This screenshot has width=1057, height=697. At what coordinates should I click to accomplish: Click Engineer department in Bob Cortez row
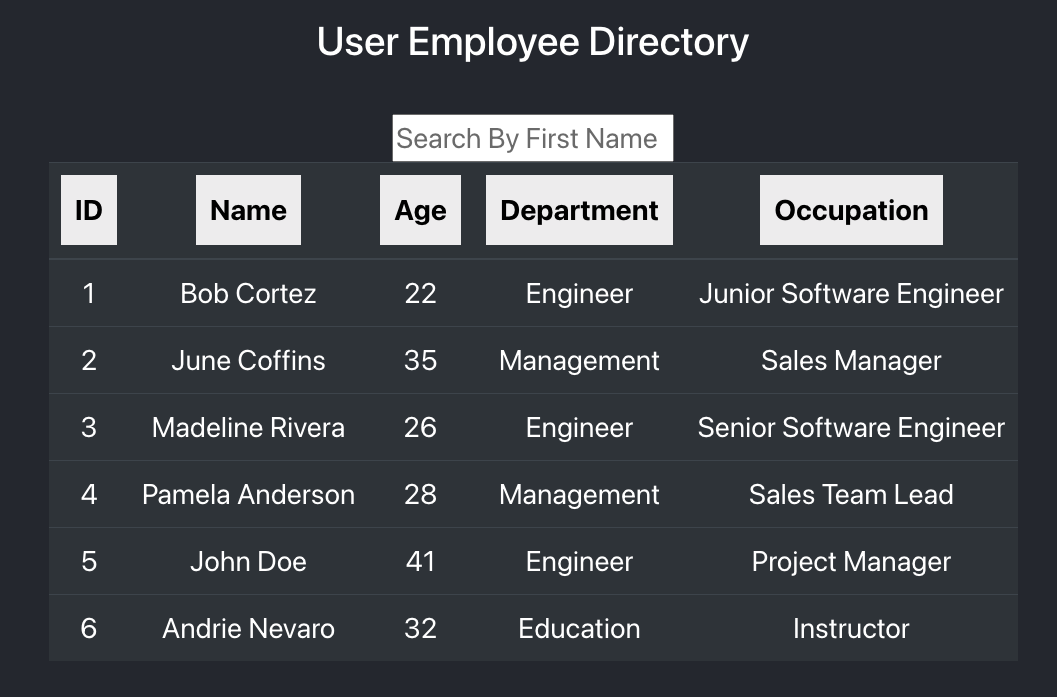pos(579,294)
